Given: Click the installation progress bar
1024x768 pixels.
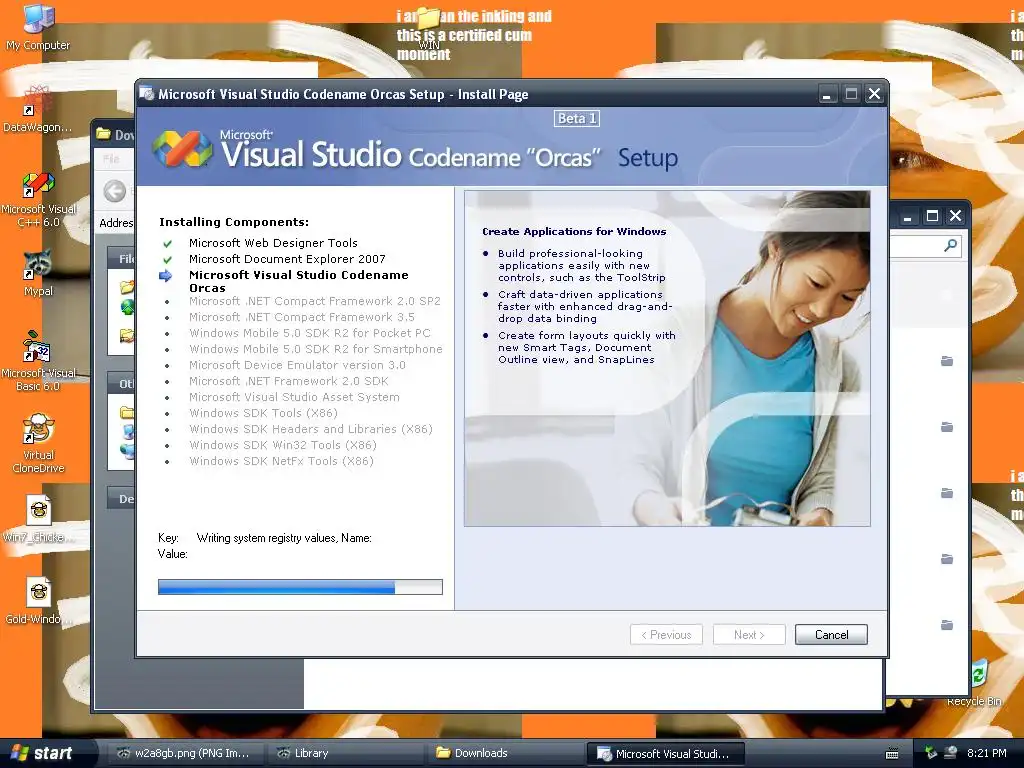Looking at the screenshot, I should pos(300,586).
